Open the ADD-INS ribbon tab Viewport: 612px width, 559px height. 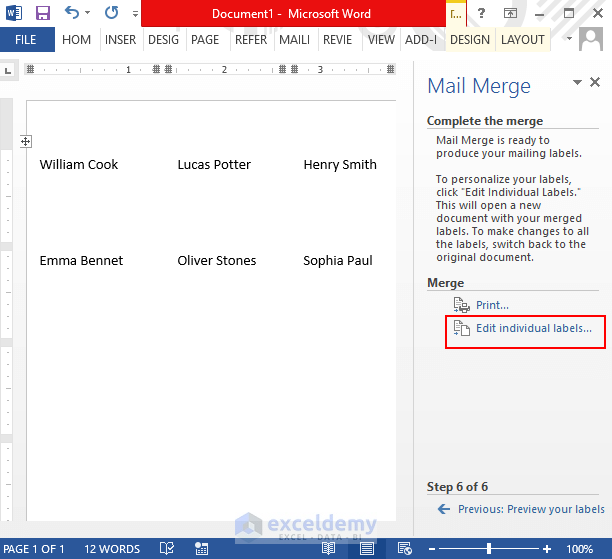point(421,39)
